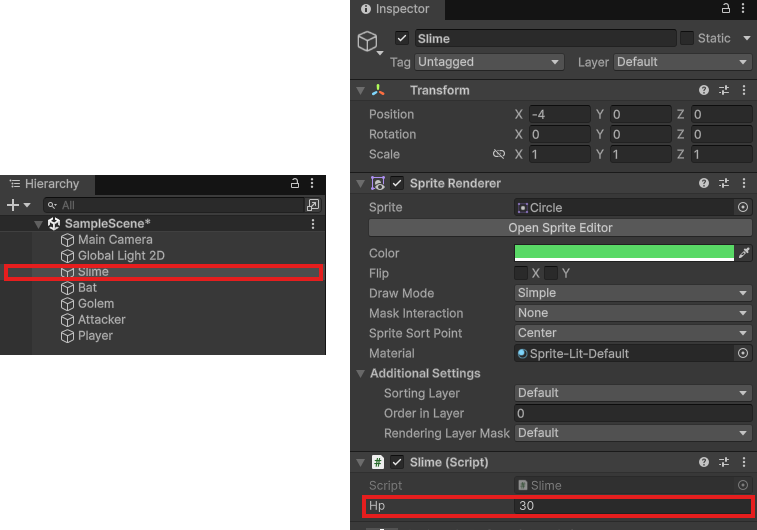Click the Slime name field in Inspector
This screenshot has width=757, height=530.
click(545, 38)
